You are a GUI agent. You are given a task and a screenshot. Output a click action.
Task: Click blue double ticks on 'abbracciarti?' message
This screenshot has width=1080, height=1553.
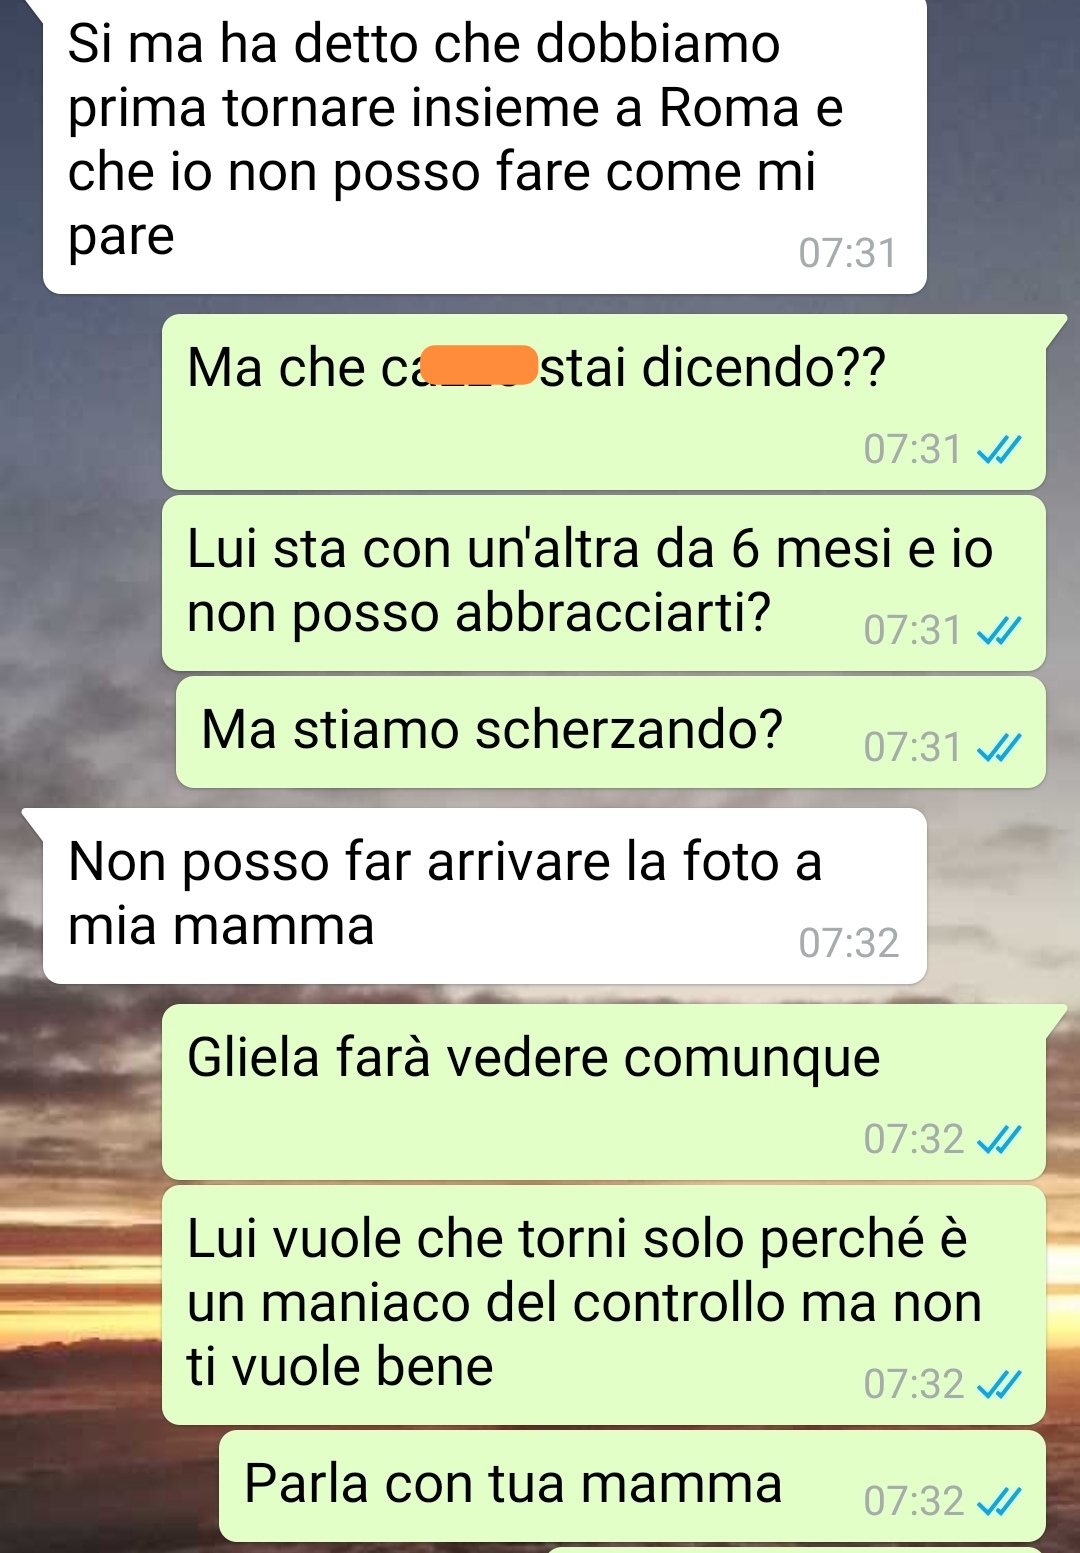[x=998, y=631]
